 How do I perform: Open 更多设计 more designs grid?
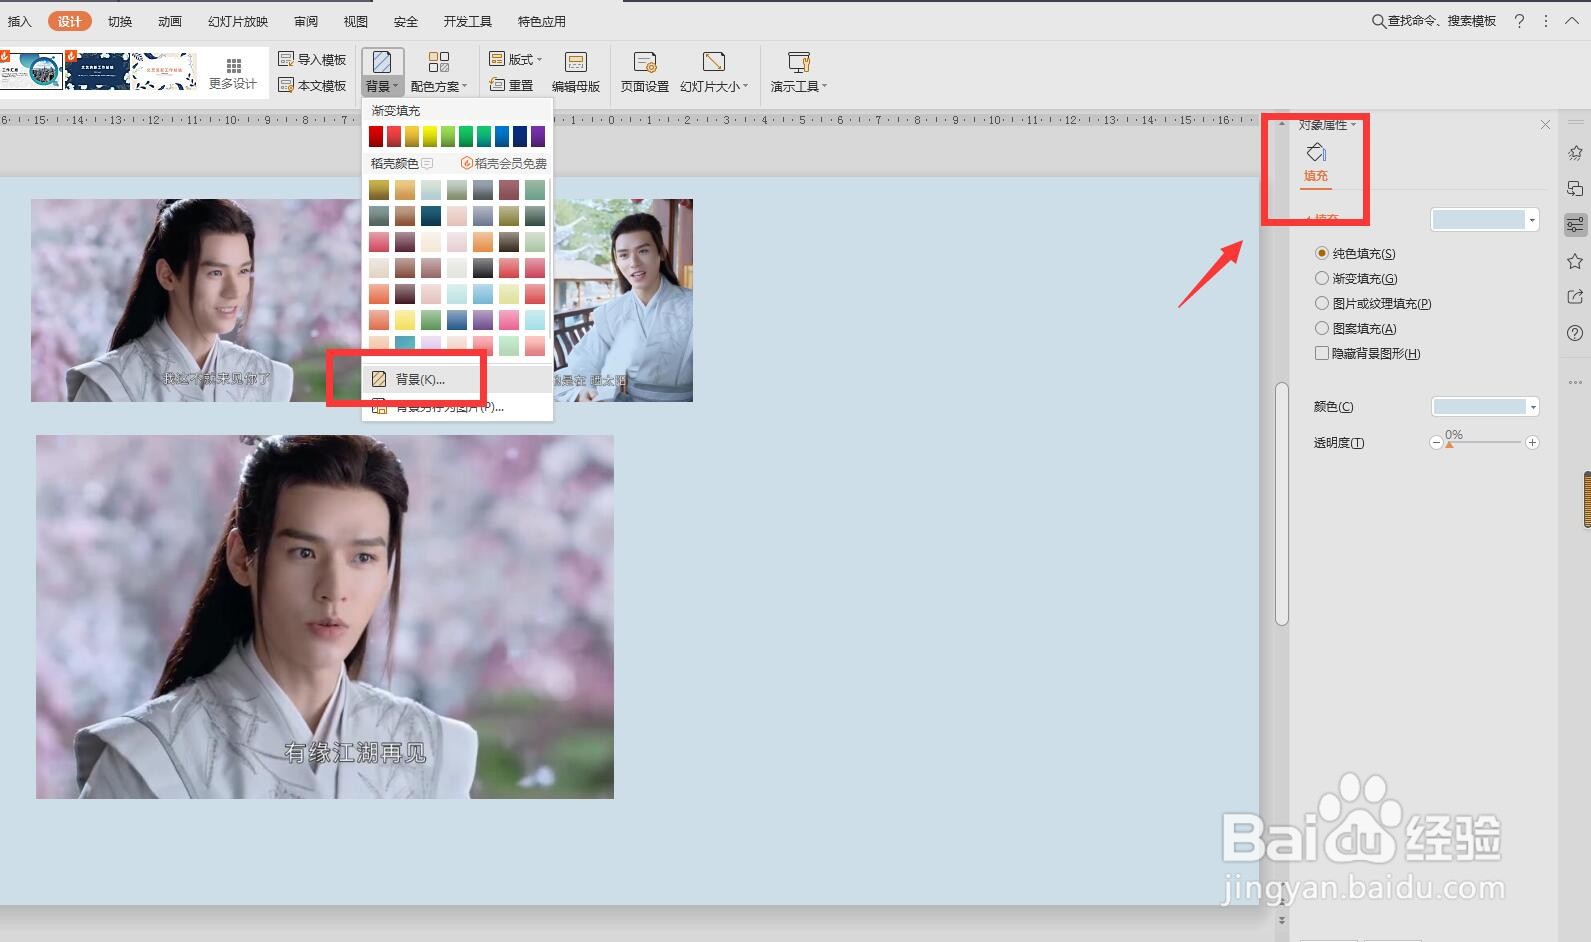coord(233,73)
